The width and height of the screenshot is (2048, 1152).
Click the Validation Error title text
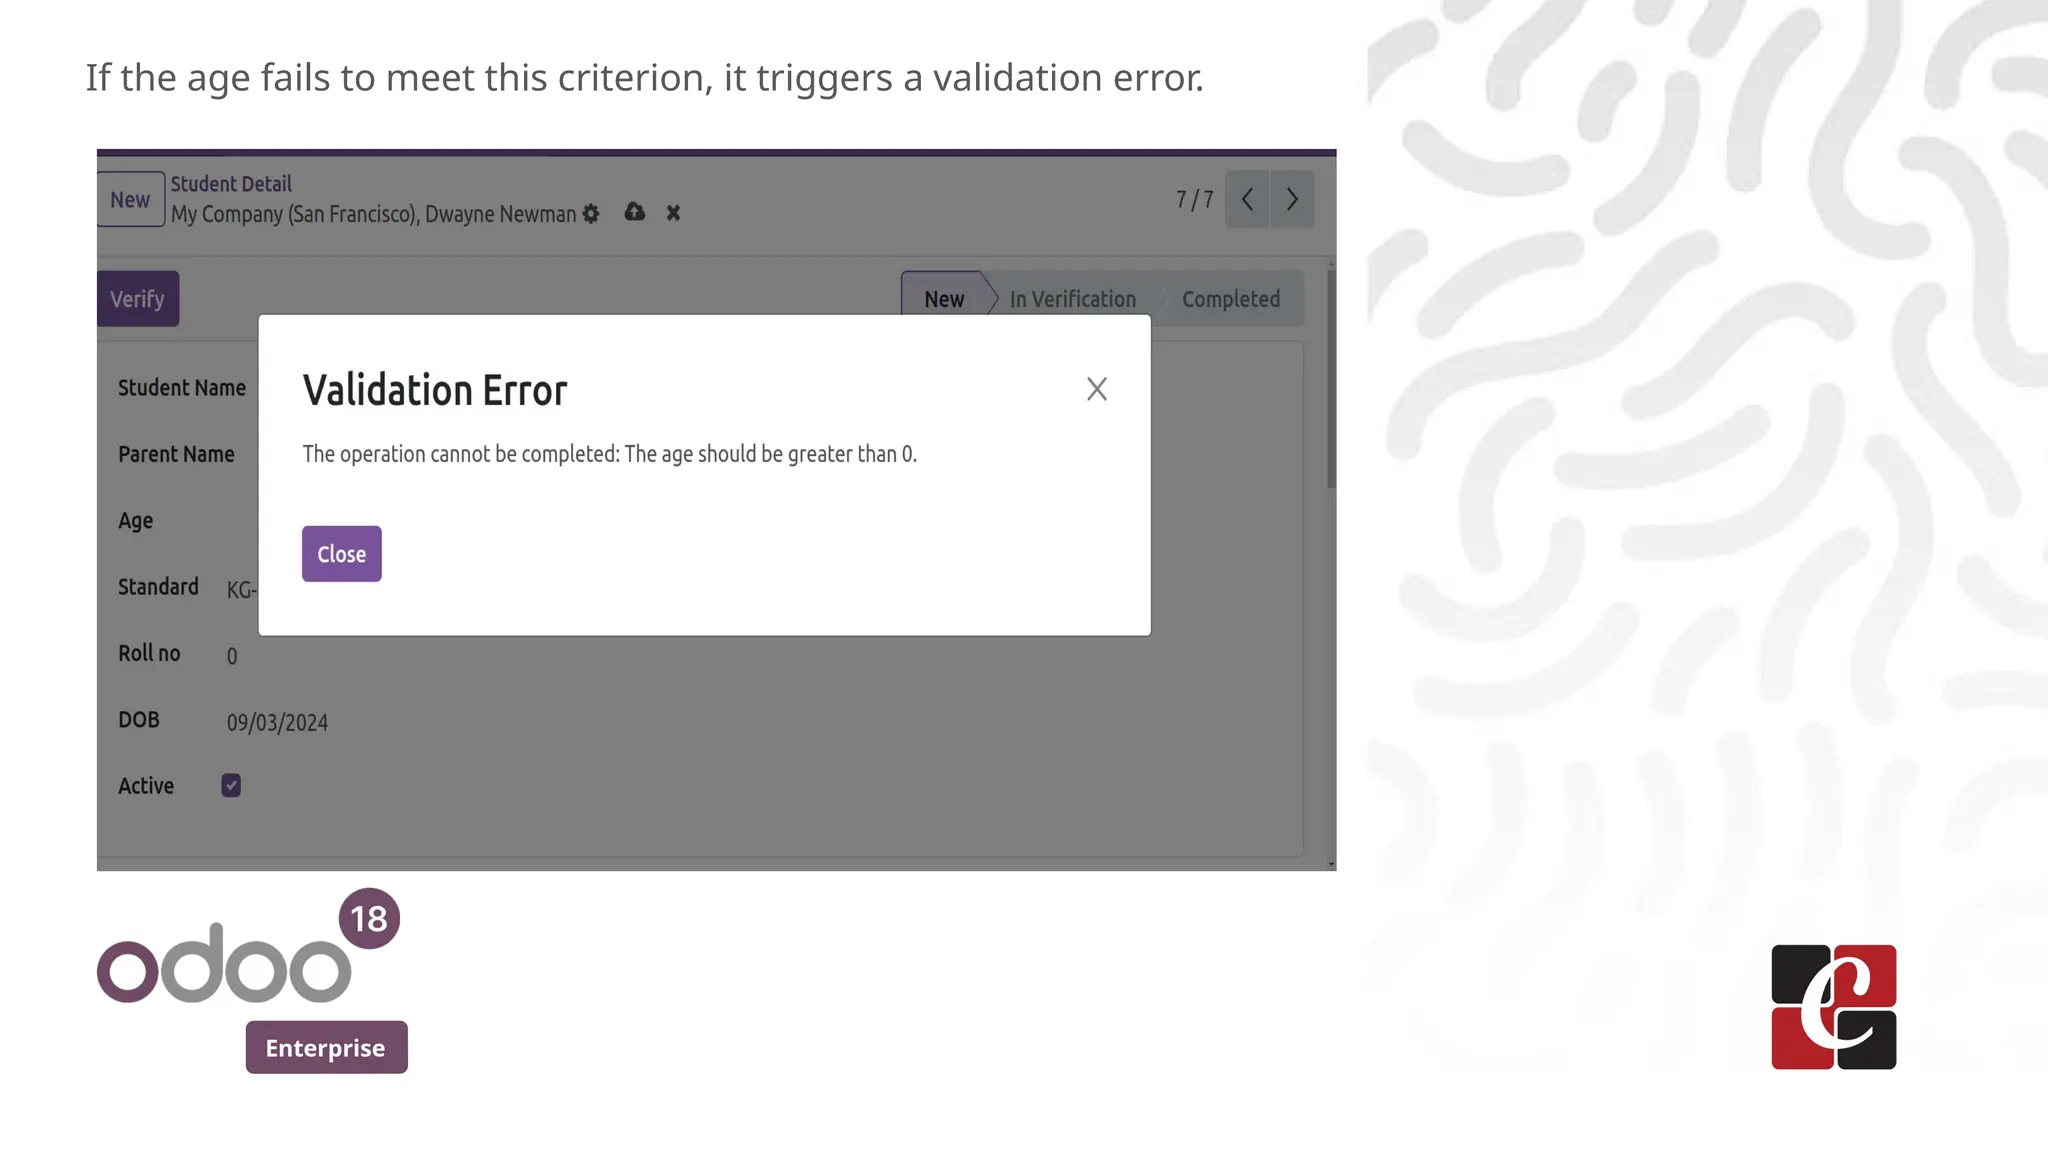(x=435, y=390)
